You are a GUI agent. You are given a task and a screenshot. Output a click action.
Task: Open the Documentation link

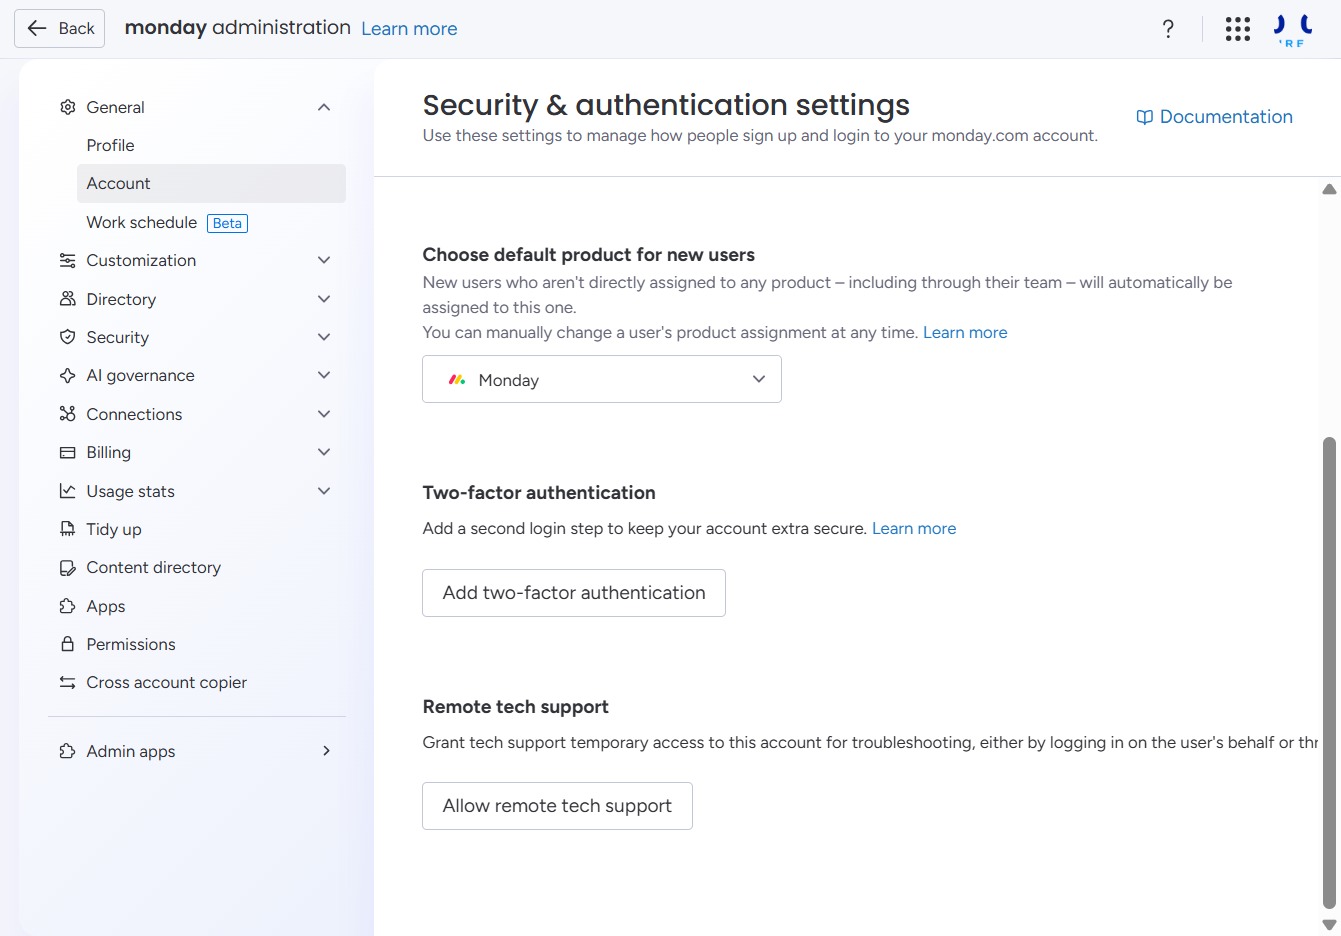pyautogui.click(x=1215, y=117)
